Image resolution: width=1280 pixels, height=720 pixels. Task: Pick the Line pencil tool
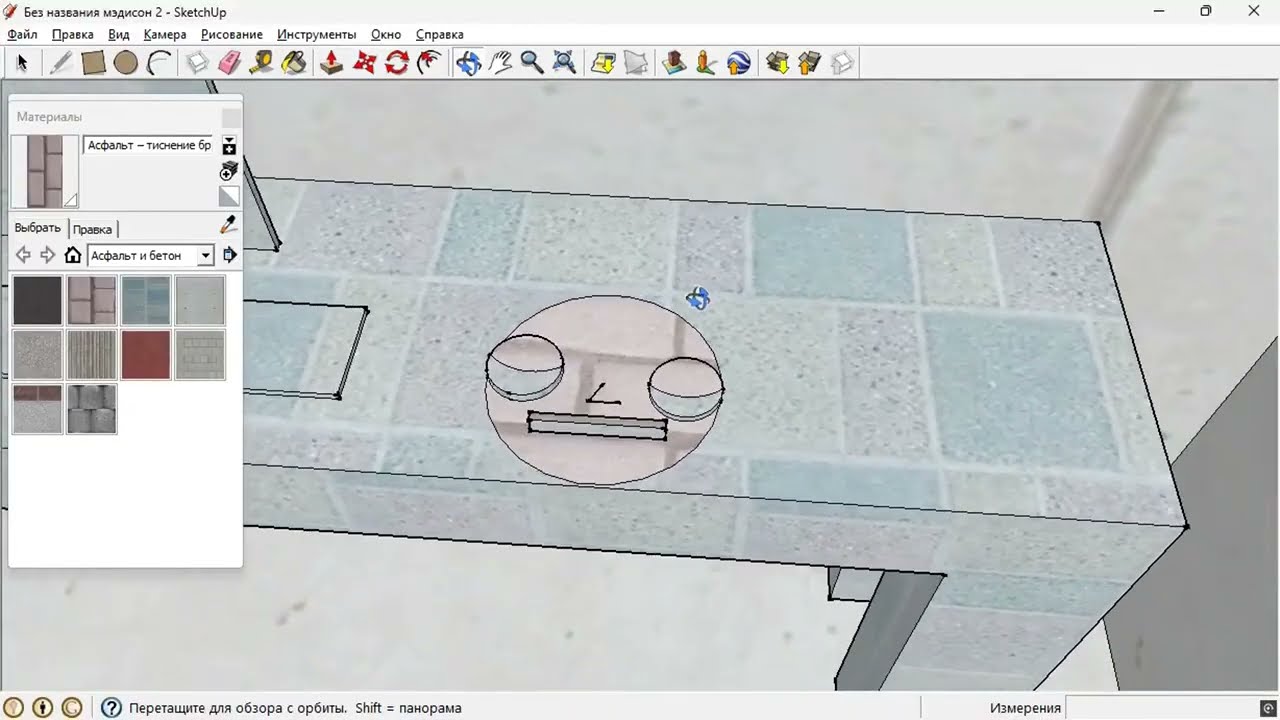pos(61,63)
